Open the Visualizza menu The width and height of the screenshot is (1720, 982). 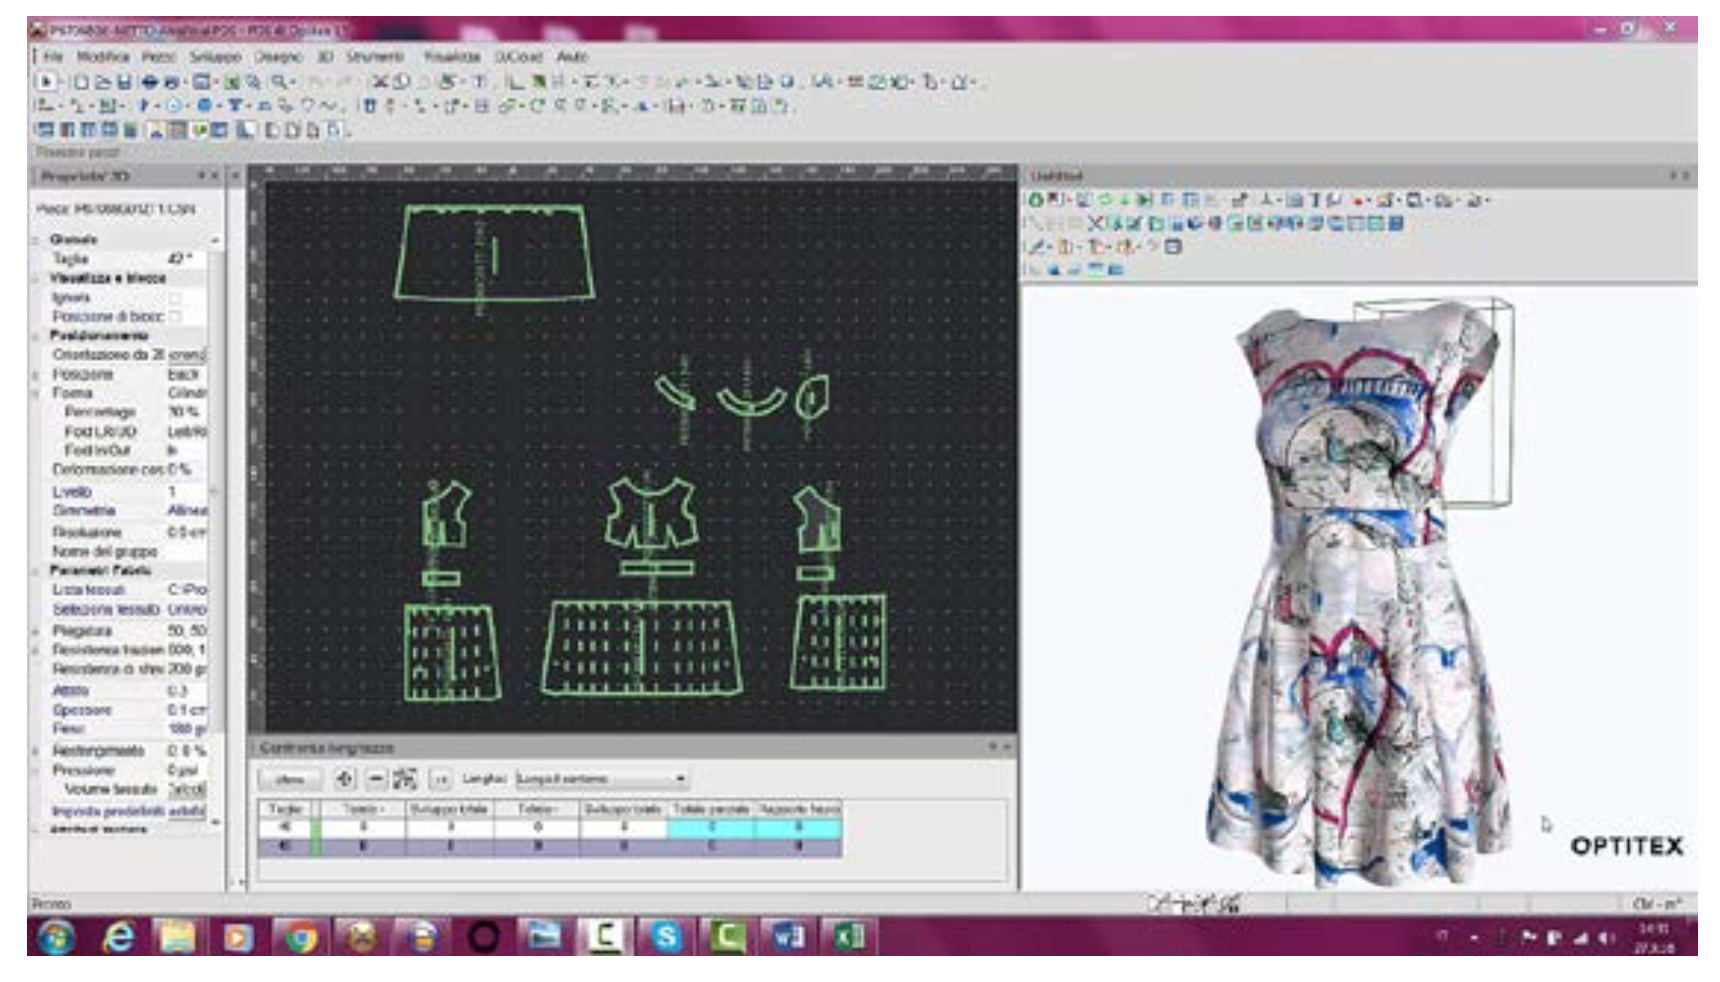(452, 57)
